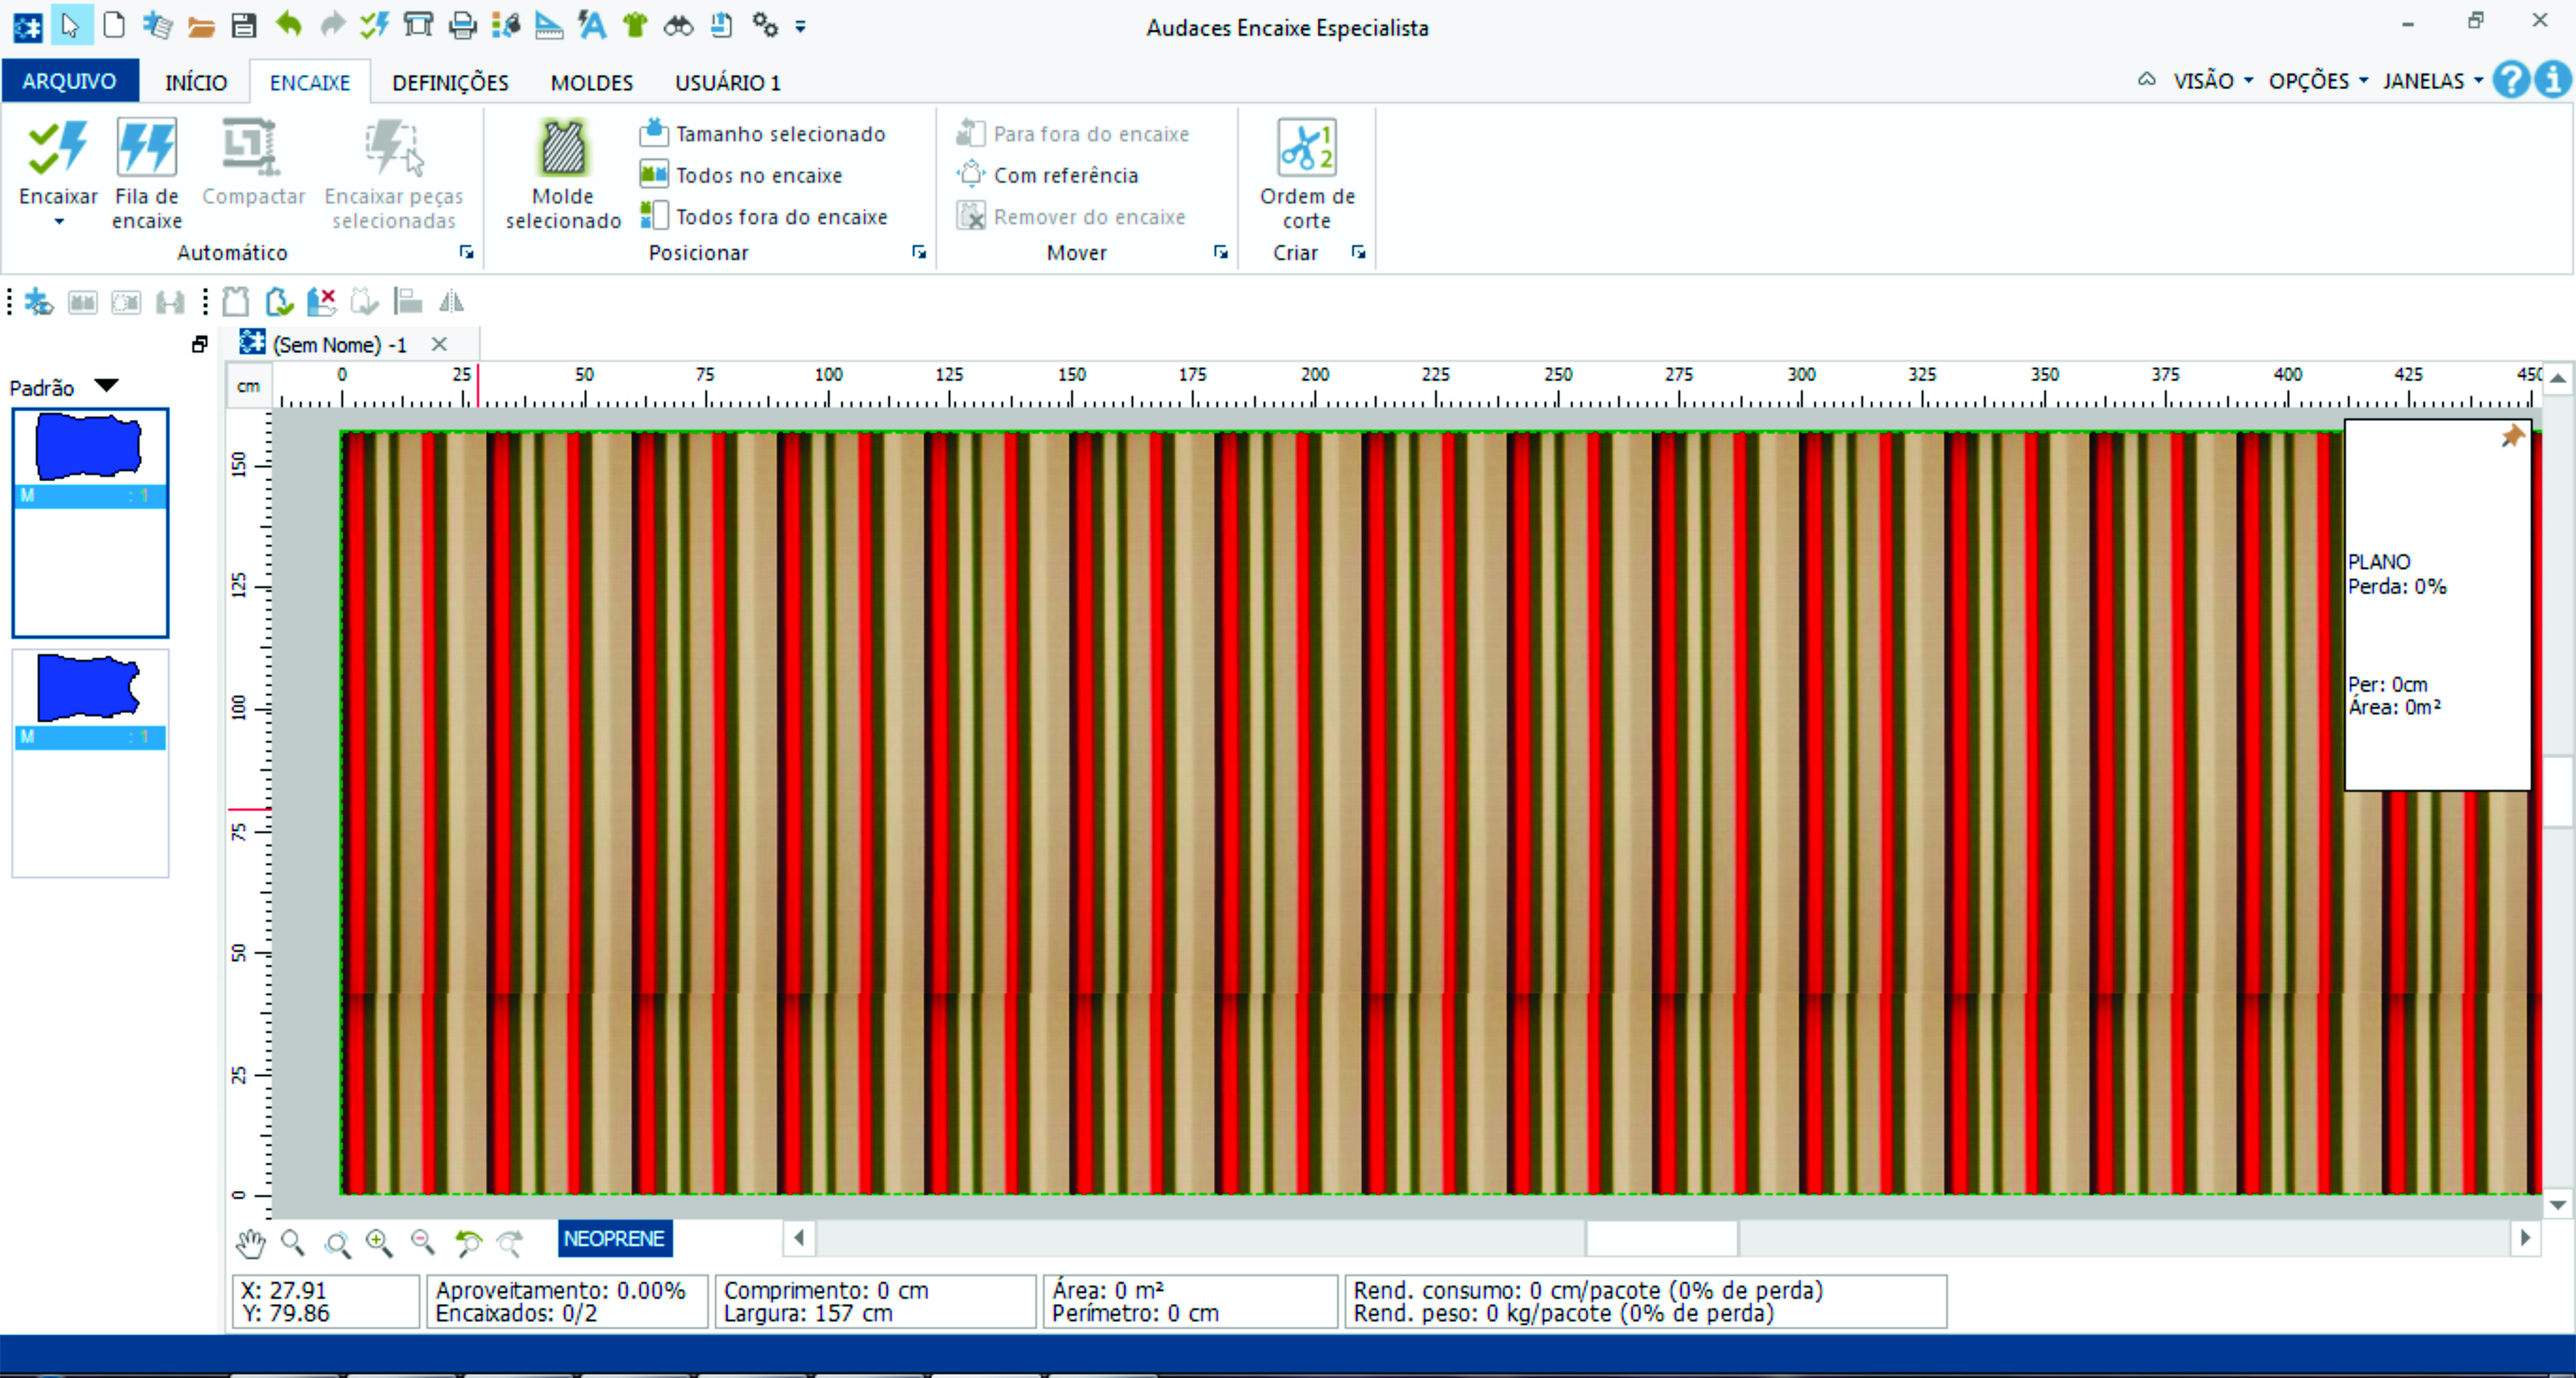Viewport: 2576px width, 1378px height.
Task: Click the vertical scrollbar down arrow
Action: click(x=2557, y=1205)
